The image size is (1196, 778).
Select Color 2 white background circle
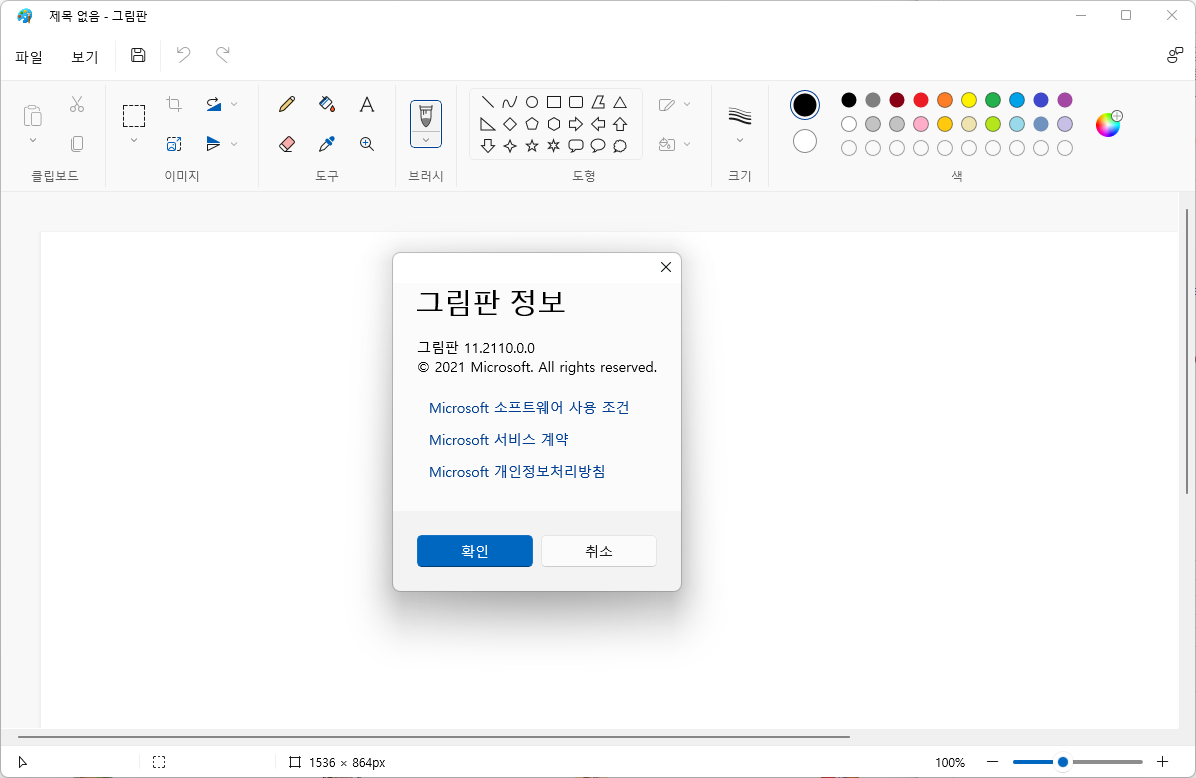[x=805, y=141]
